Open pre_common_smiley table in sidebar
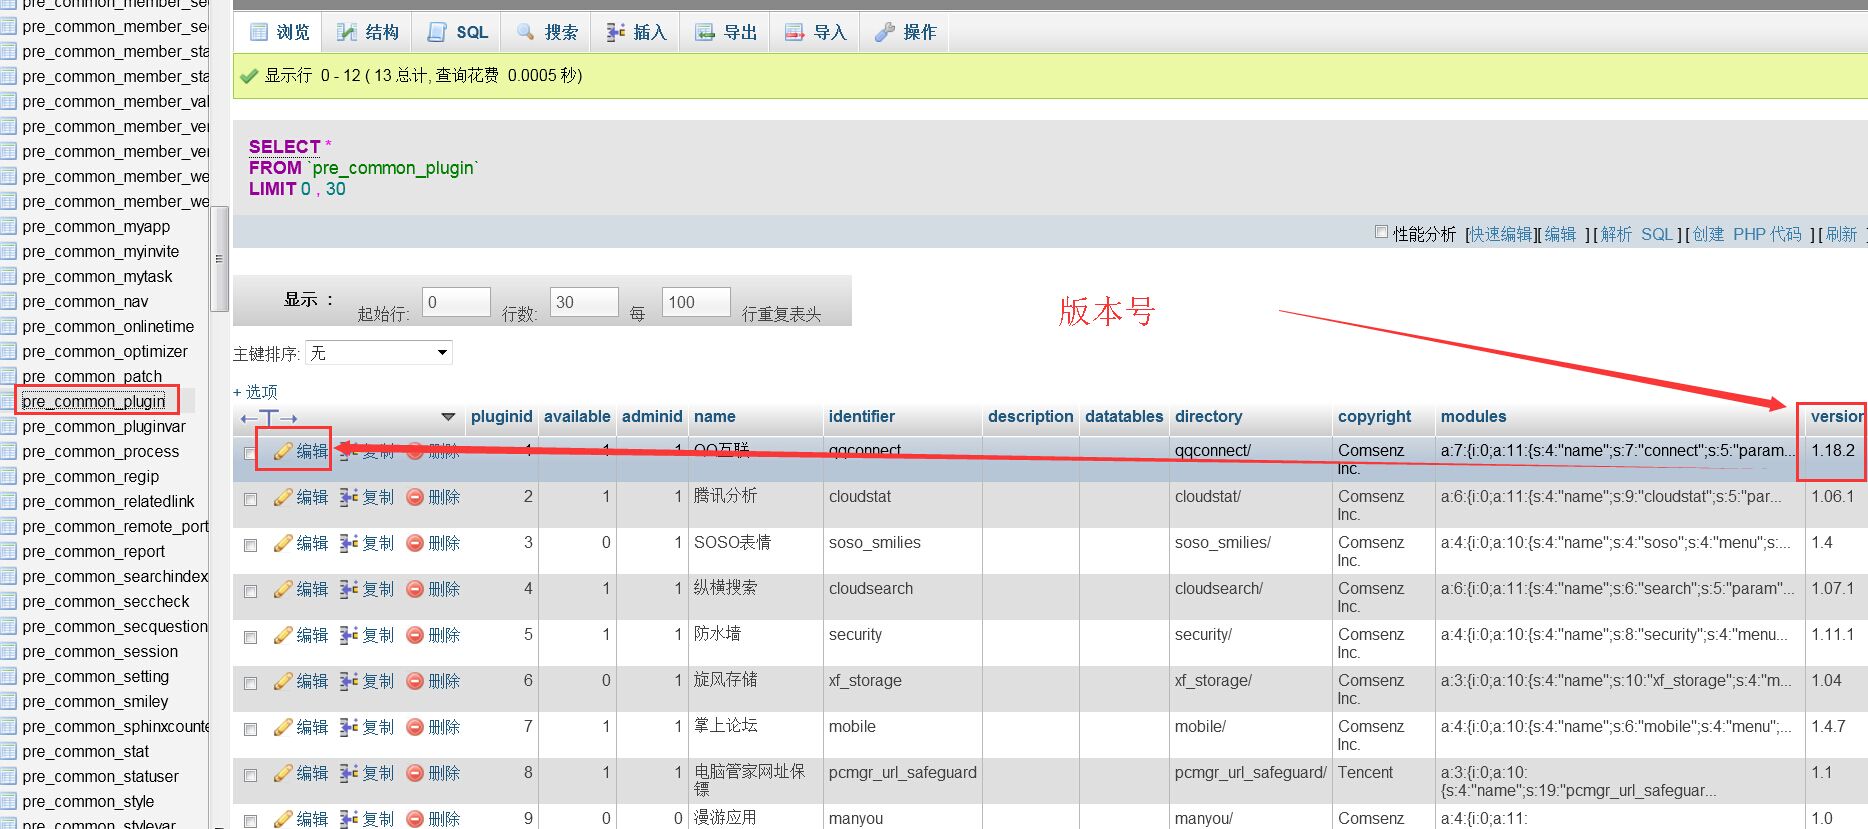Screen dimensions: 1868x829 click(x=95, y=702)
